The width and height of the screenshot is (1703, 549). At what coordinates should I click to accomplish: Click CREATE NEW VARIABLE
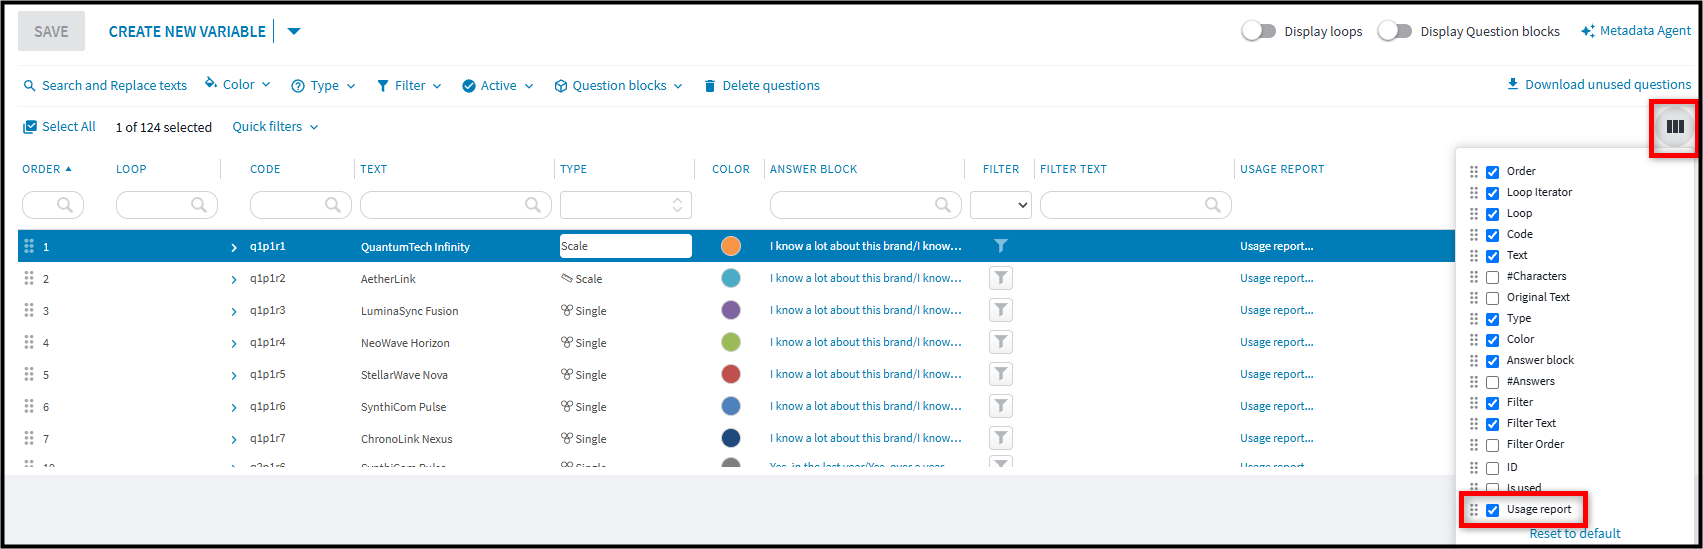[187, 32]
